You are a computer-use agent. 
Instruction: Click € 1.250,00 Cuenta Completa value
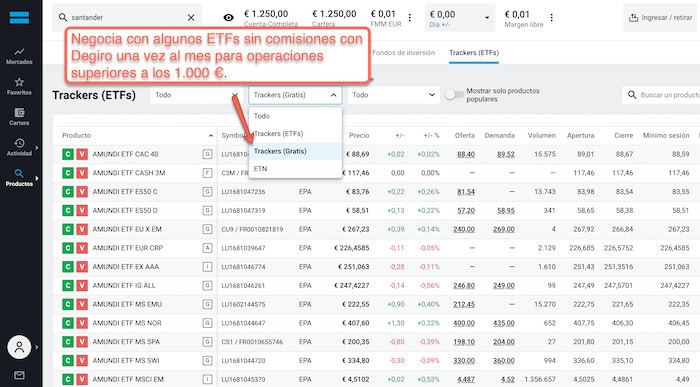(266, 14)
